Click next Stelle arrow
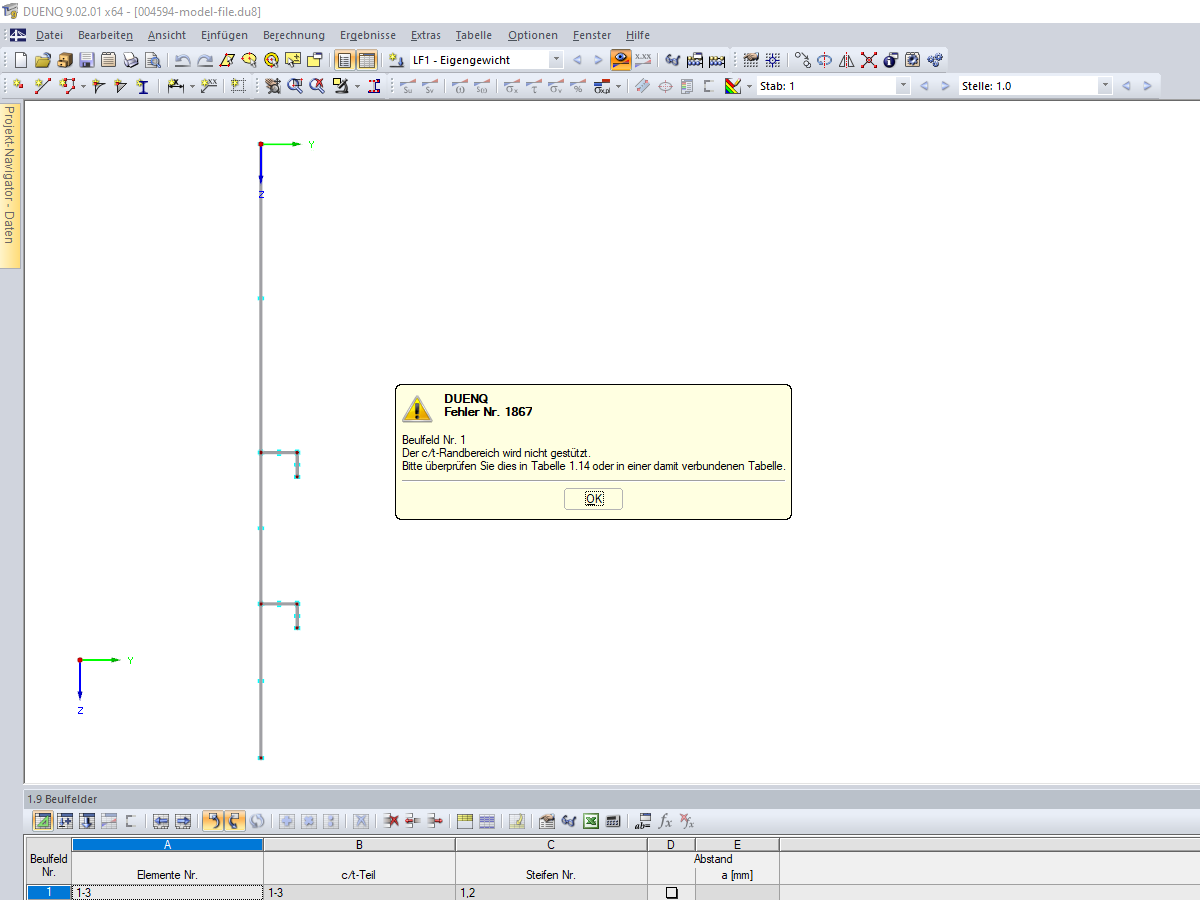This screenshot has height=900, width=1200. [1147, 86]
